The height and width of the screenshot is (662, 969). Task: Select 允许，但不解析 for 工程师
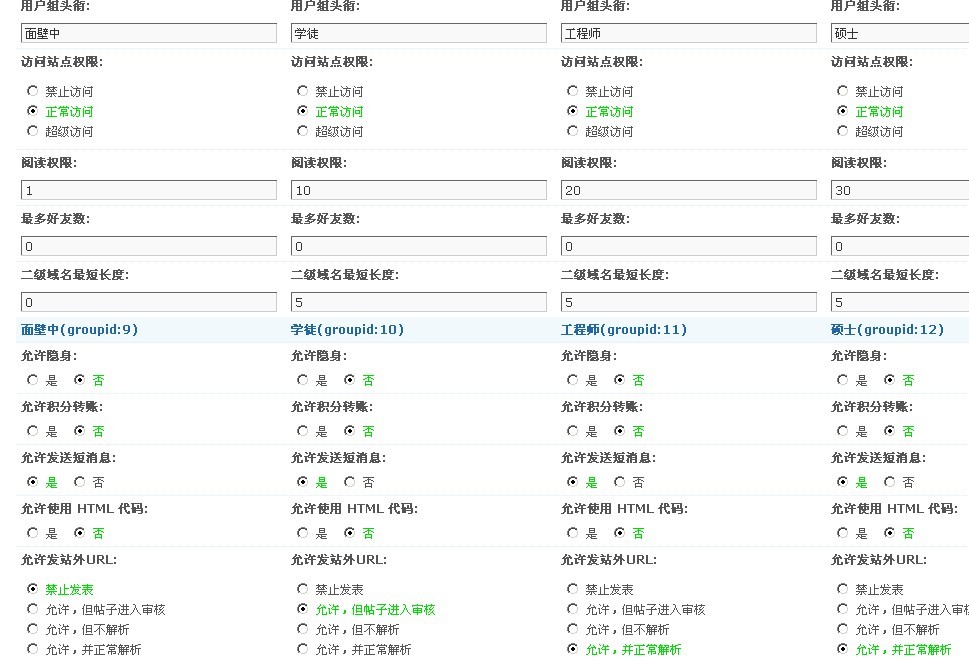coord(572,629)
